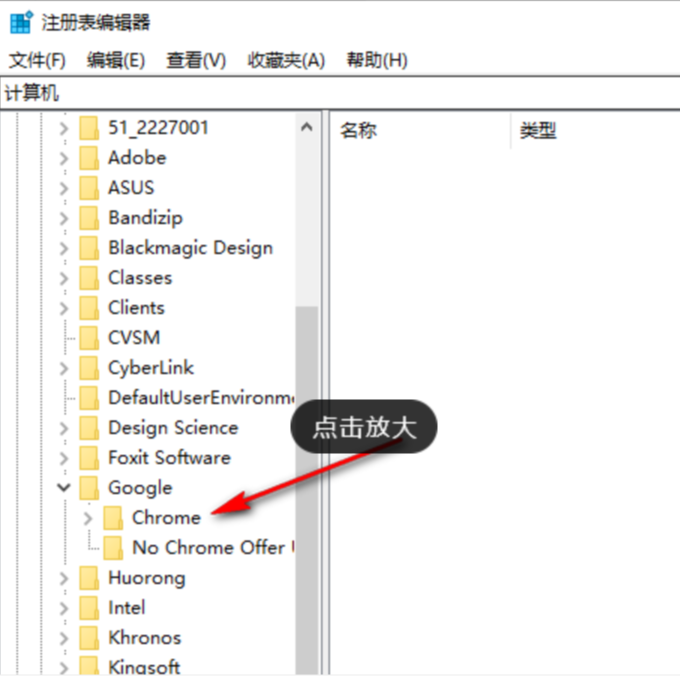Image resolution: width=680 pixels, height=680 pixels.
Task: Select the CVSM key label
Action: (x=134, y=338)
